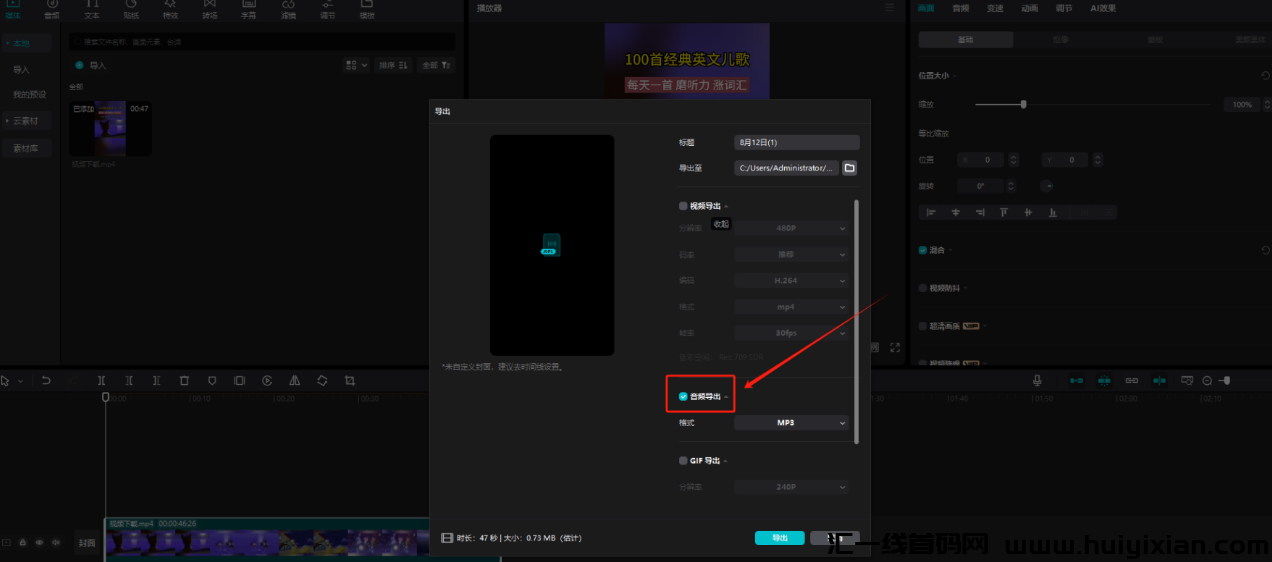Open the 转场 transitions panel icon
Screen dimensions: 1272x562
pyautogui.click(x=209, y=9)
